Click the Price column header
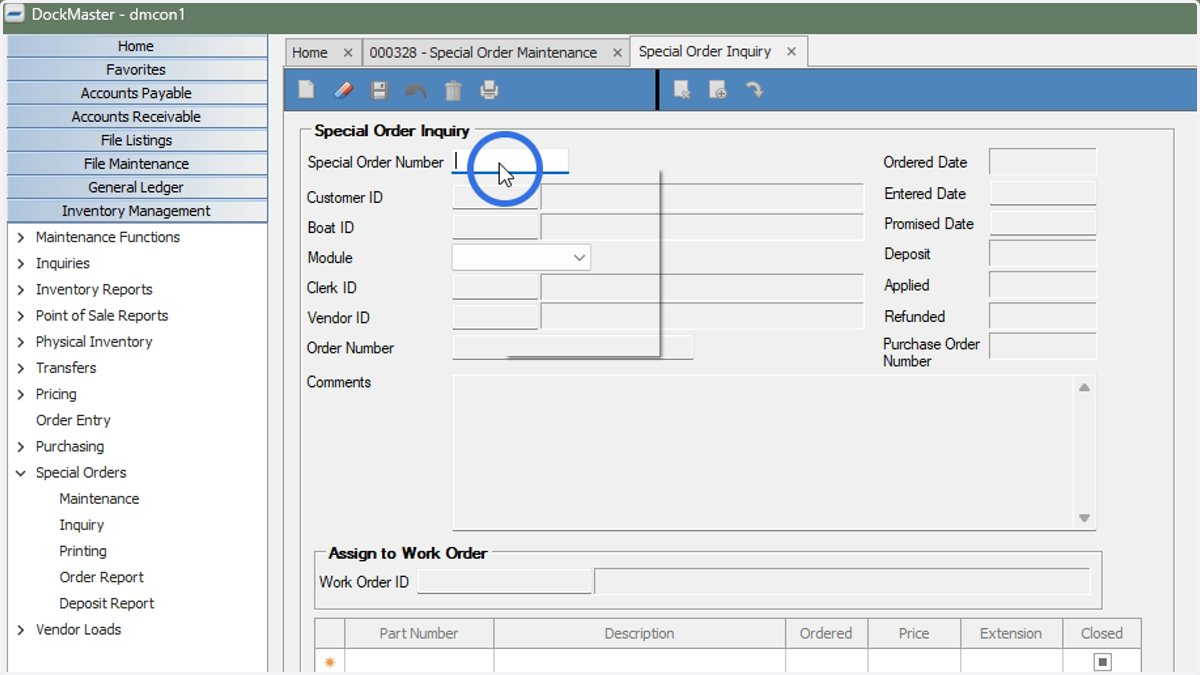This screenshot has height=675, width=1200. pos(914,633)
